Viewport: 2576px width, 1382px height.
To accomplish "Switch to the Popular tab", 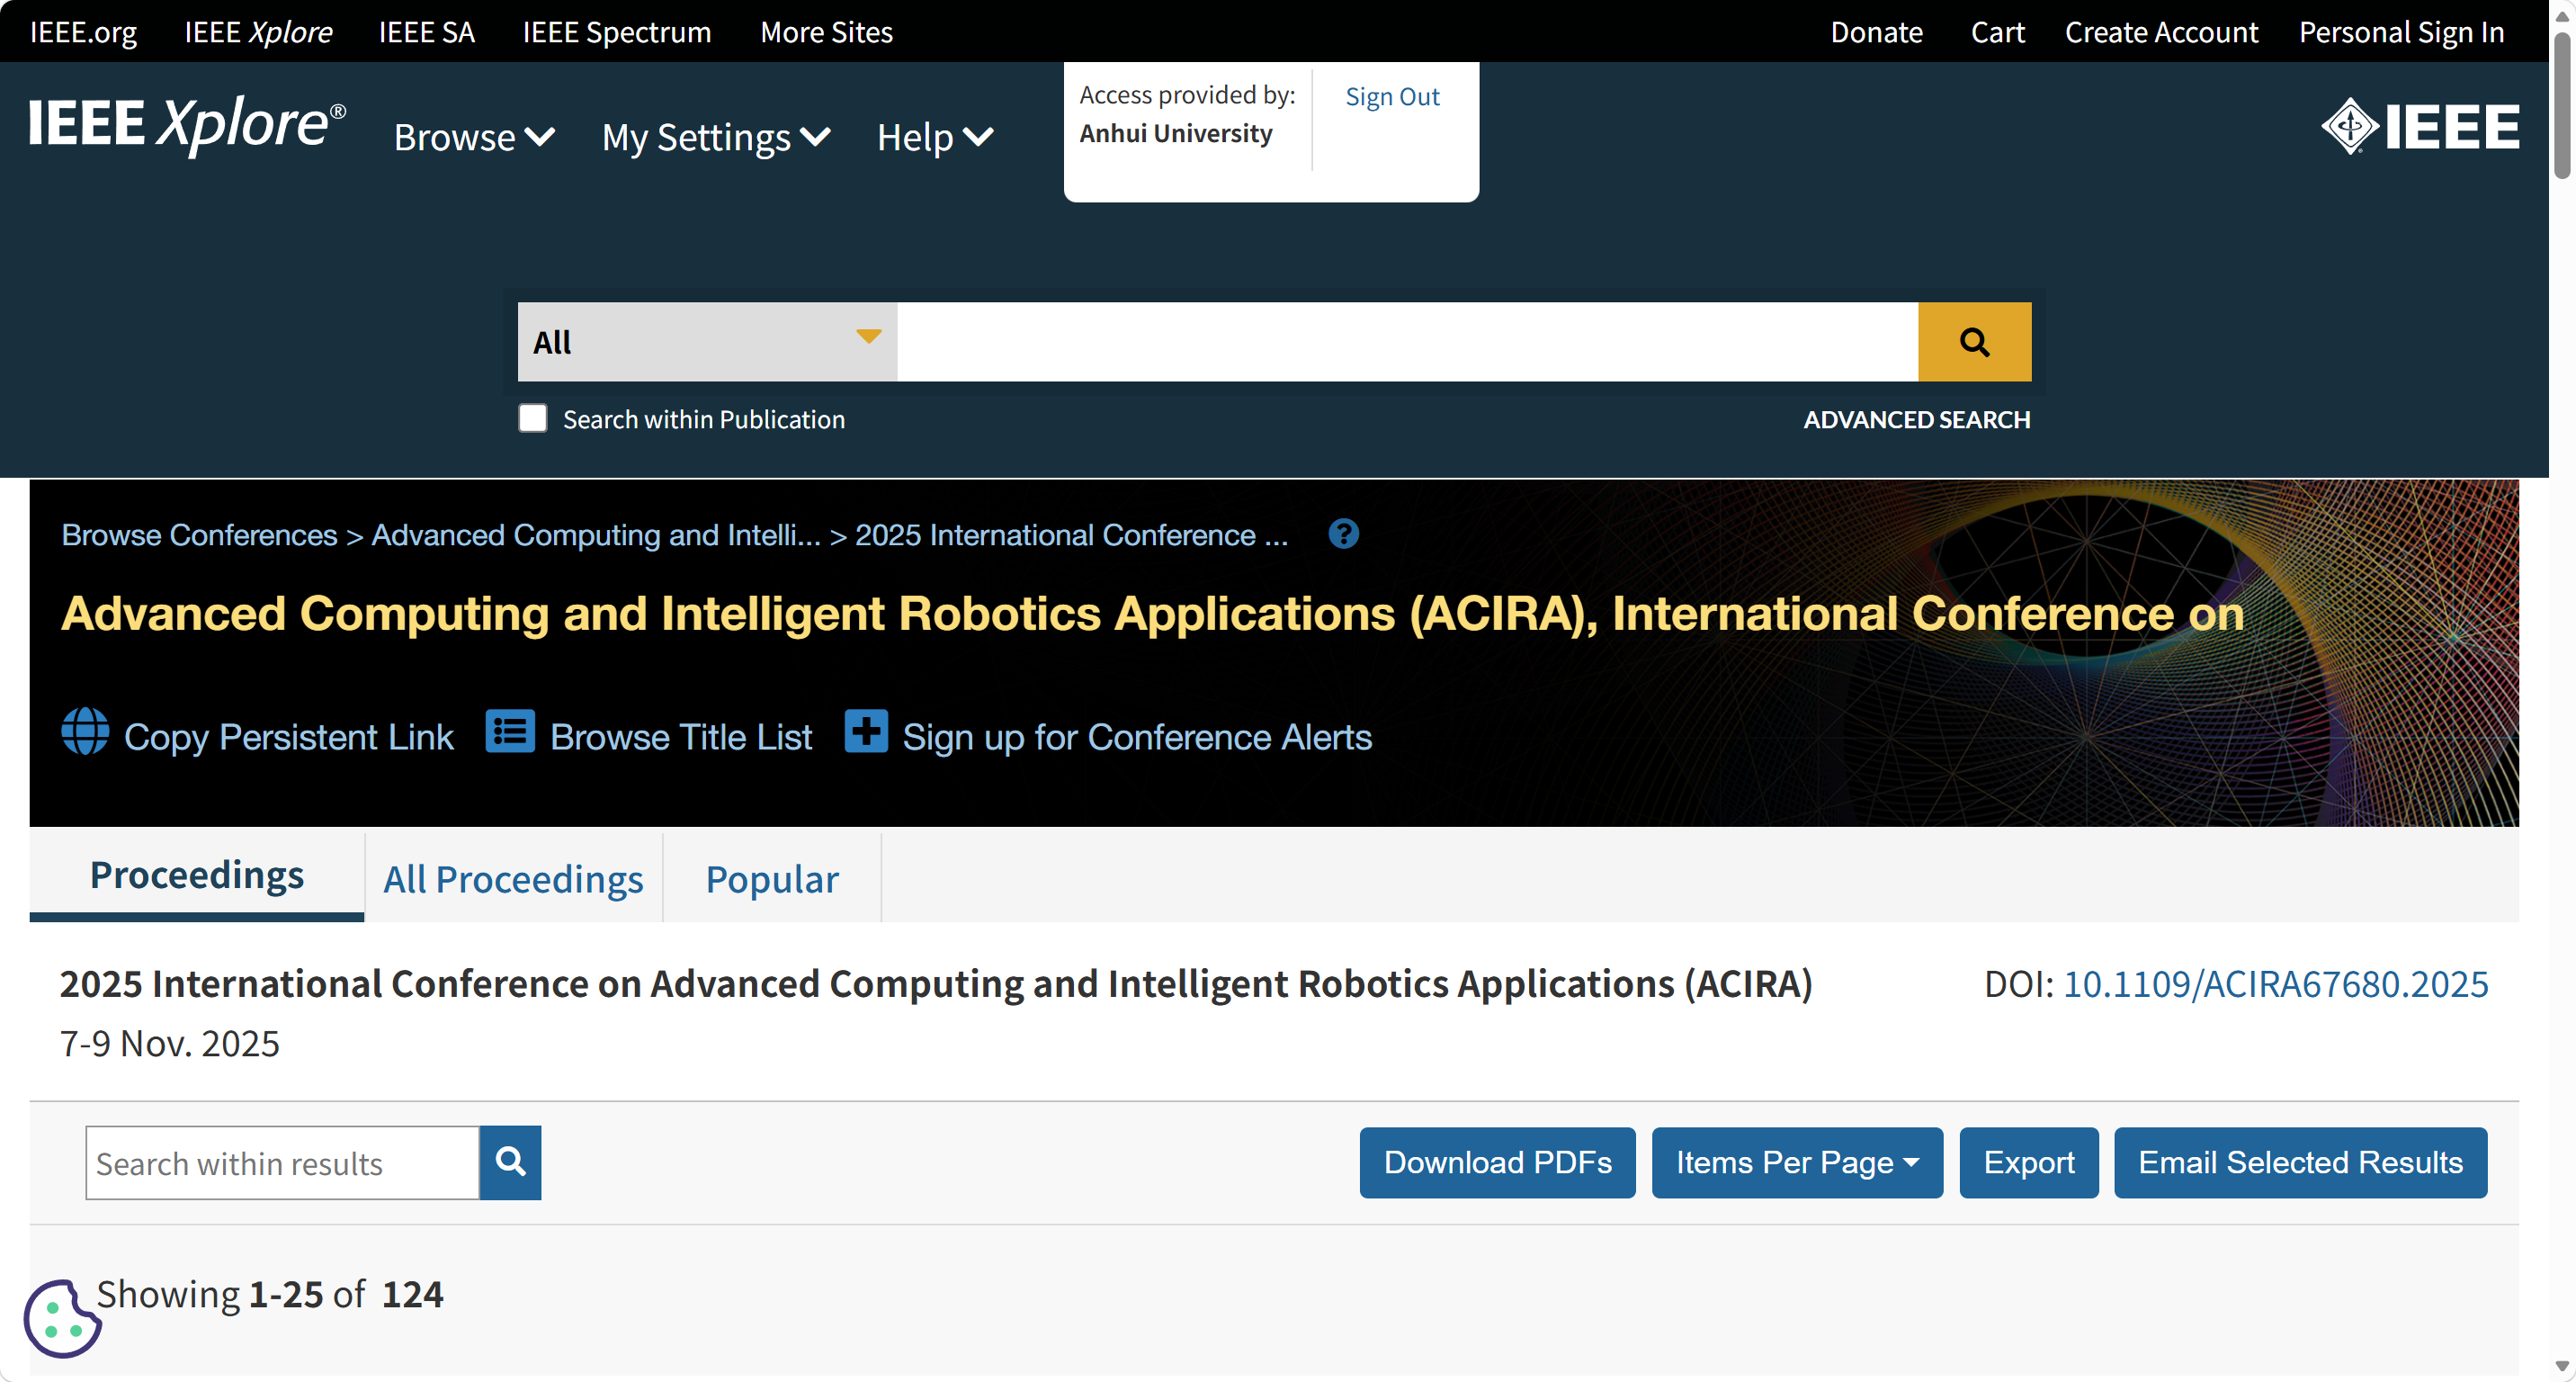I will [772, 880].
